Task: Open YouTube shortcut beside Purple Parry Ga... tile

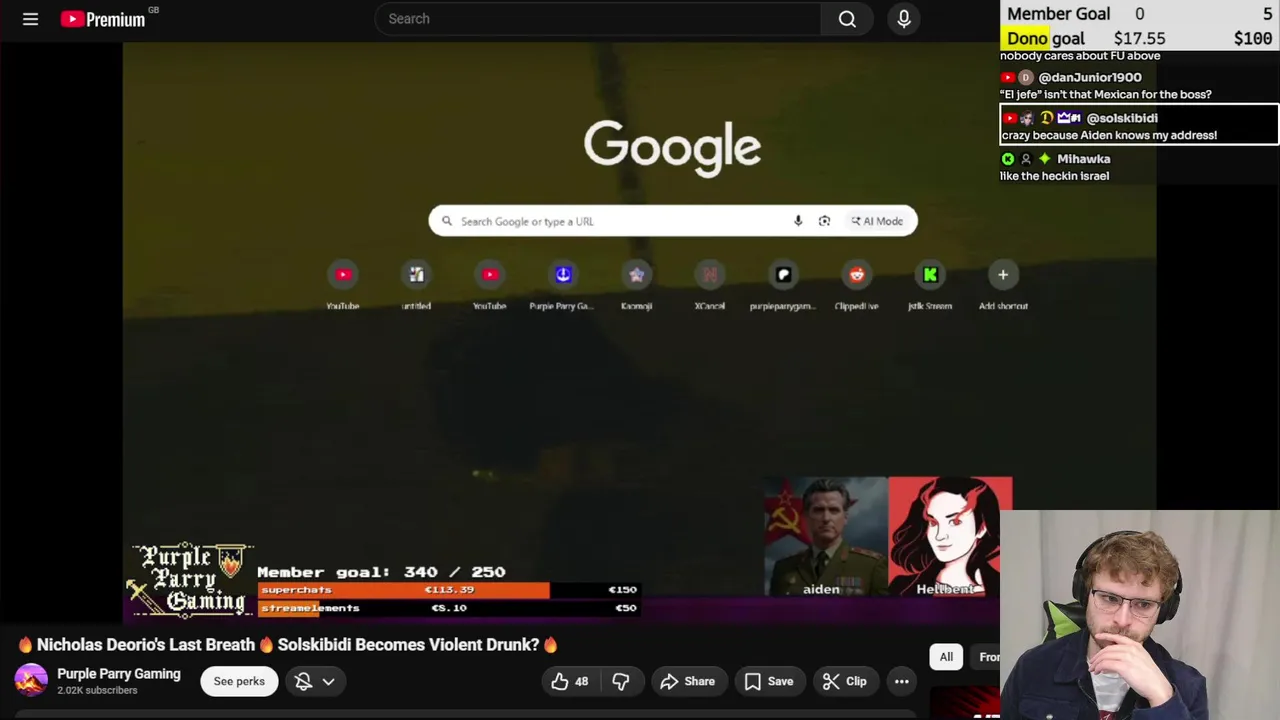Action: pyautogui.click(x=489, y=286)
